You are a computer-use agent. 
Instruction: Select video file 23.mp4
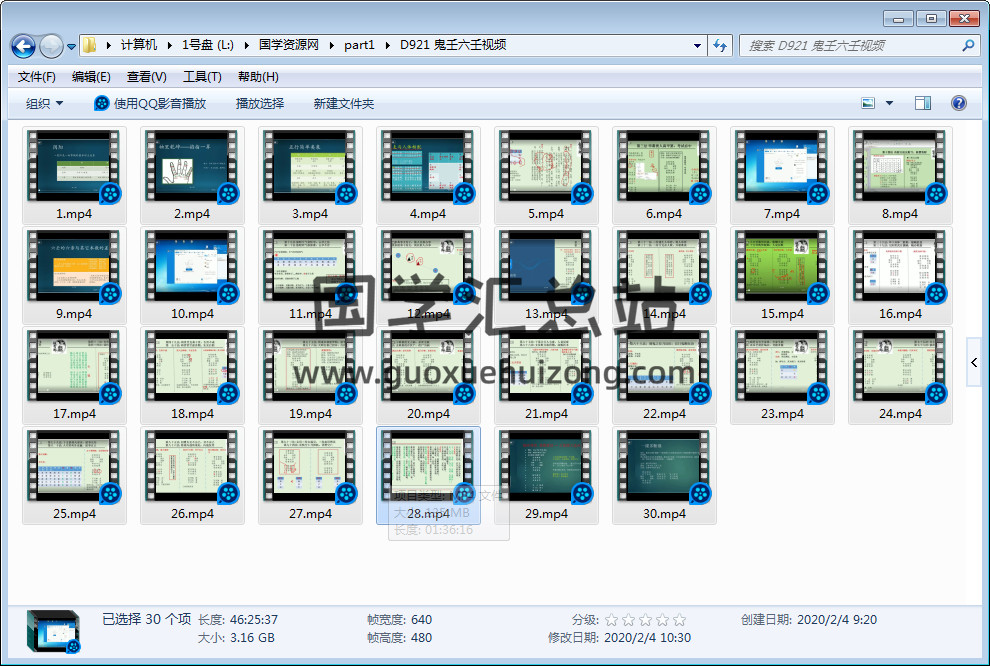(782, 375)
